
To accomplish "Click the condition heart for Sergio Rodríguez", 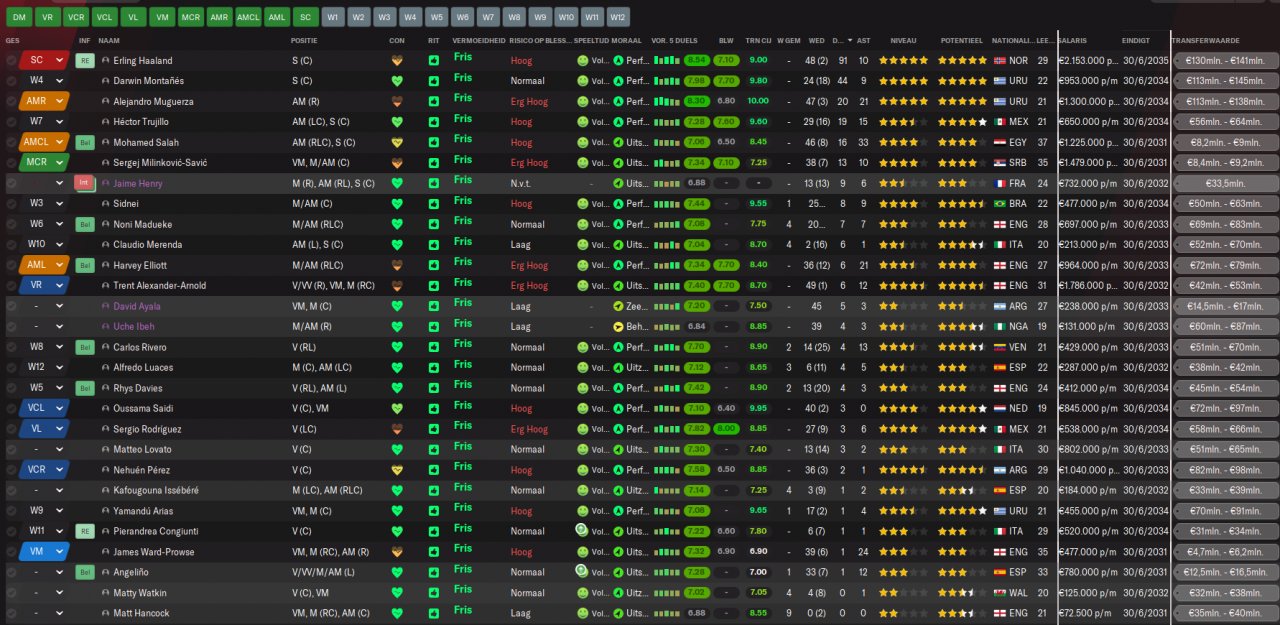I will point(397,429).
